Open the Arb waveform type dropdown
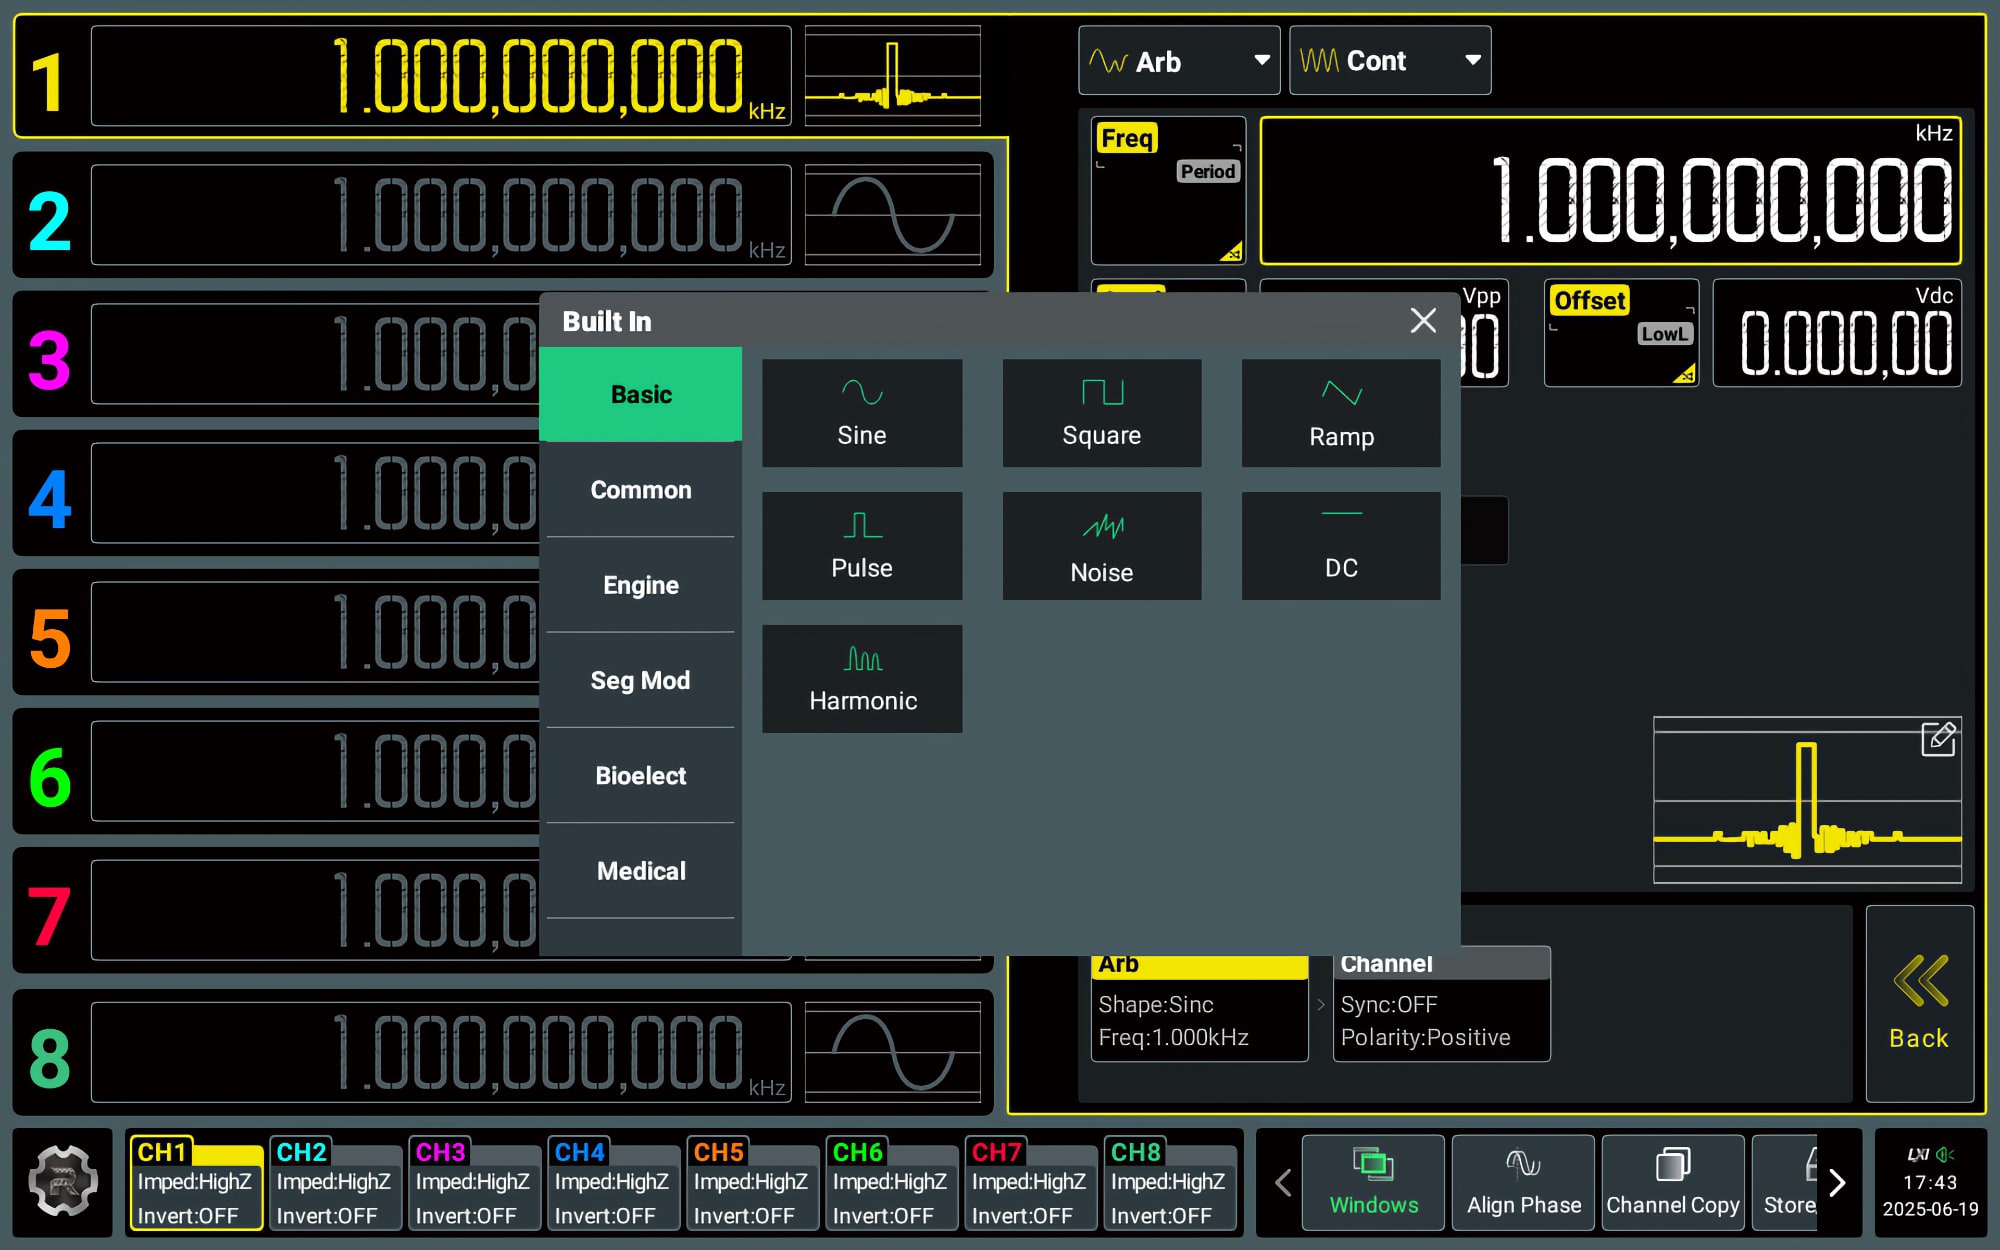This screenshot has height=1250, width=2000. tap(1179, 61)
